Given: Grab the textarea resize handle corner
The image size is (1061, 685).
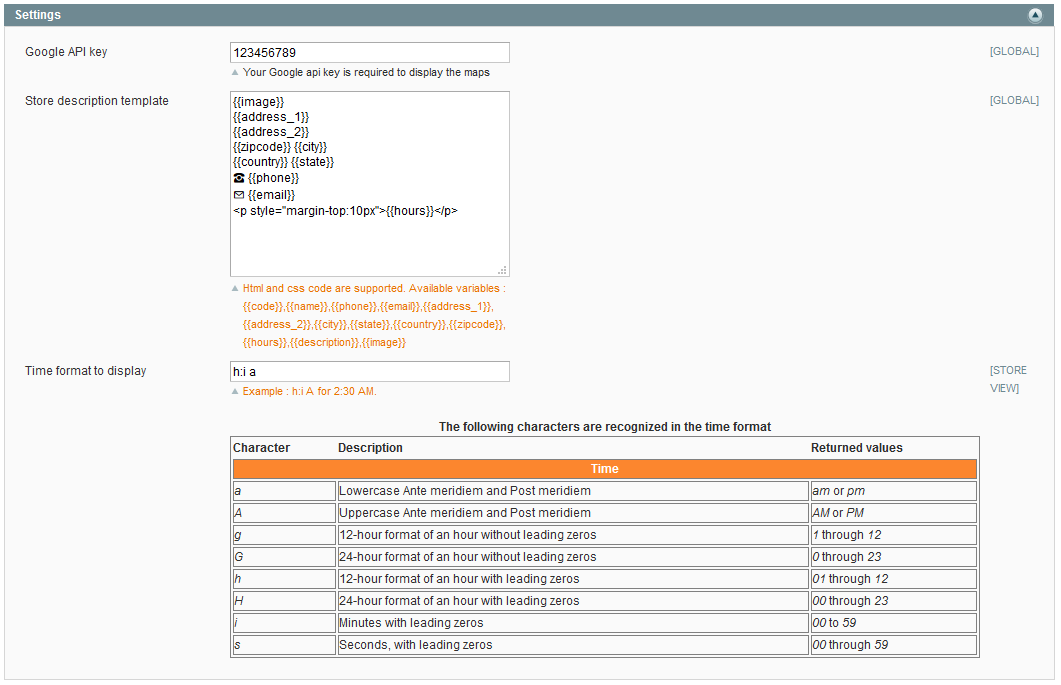Looking at the screenshot, I should (502, 270).
